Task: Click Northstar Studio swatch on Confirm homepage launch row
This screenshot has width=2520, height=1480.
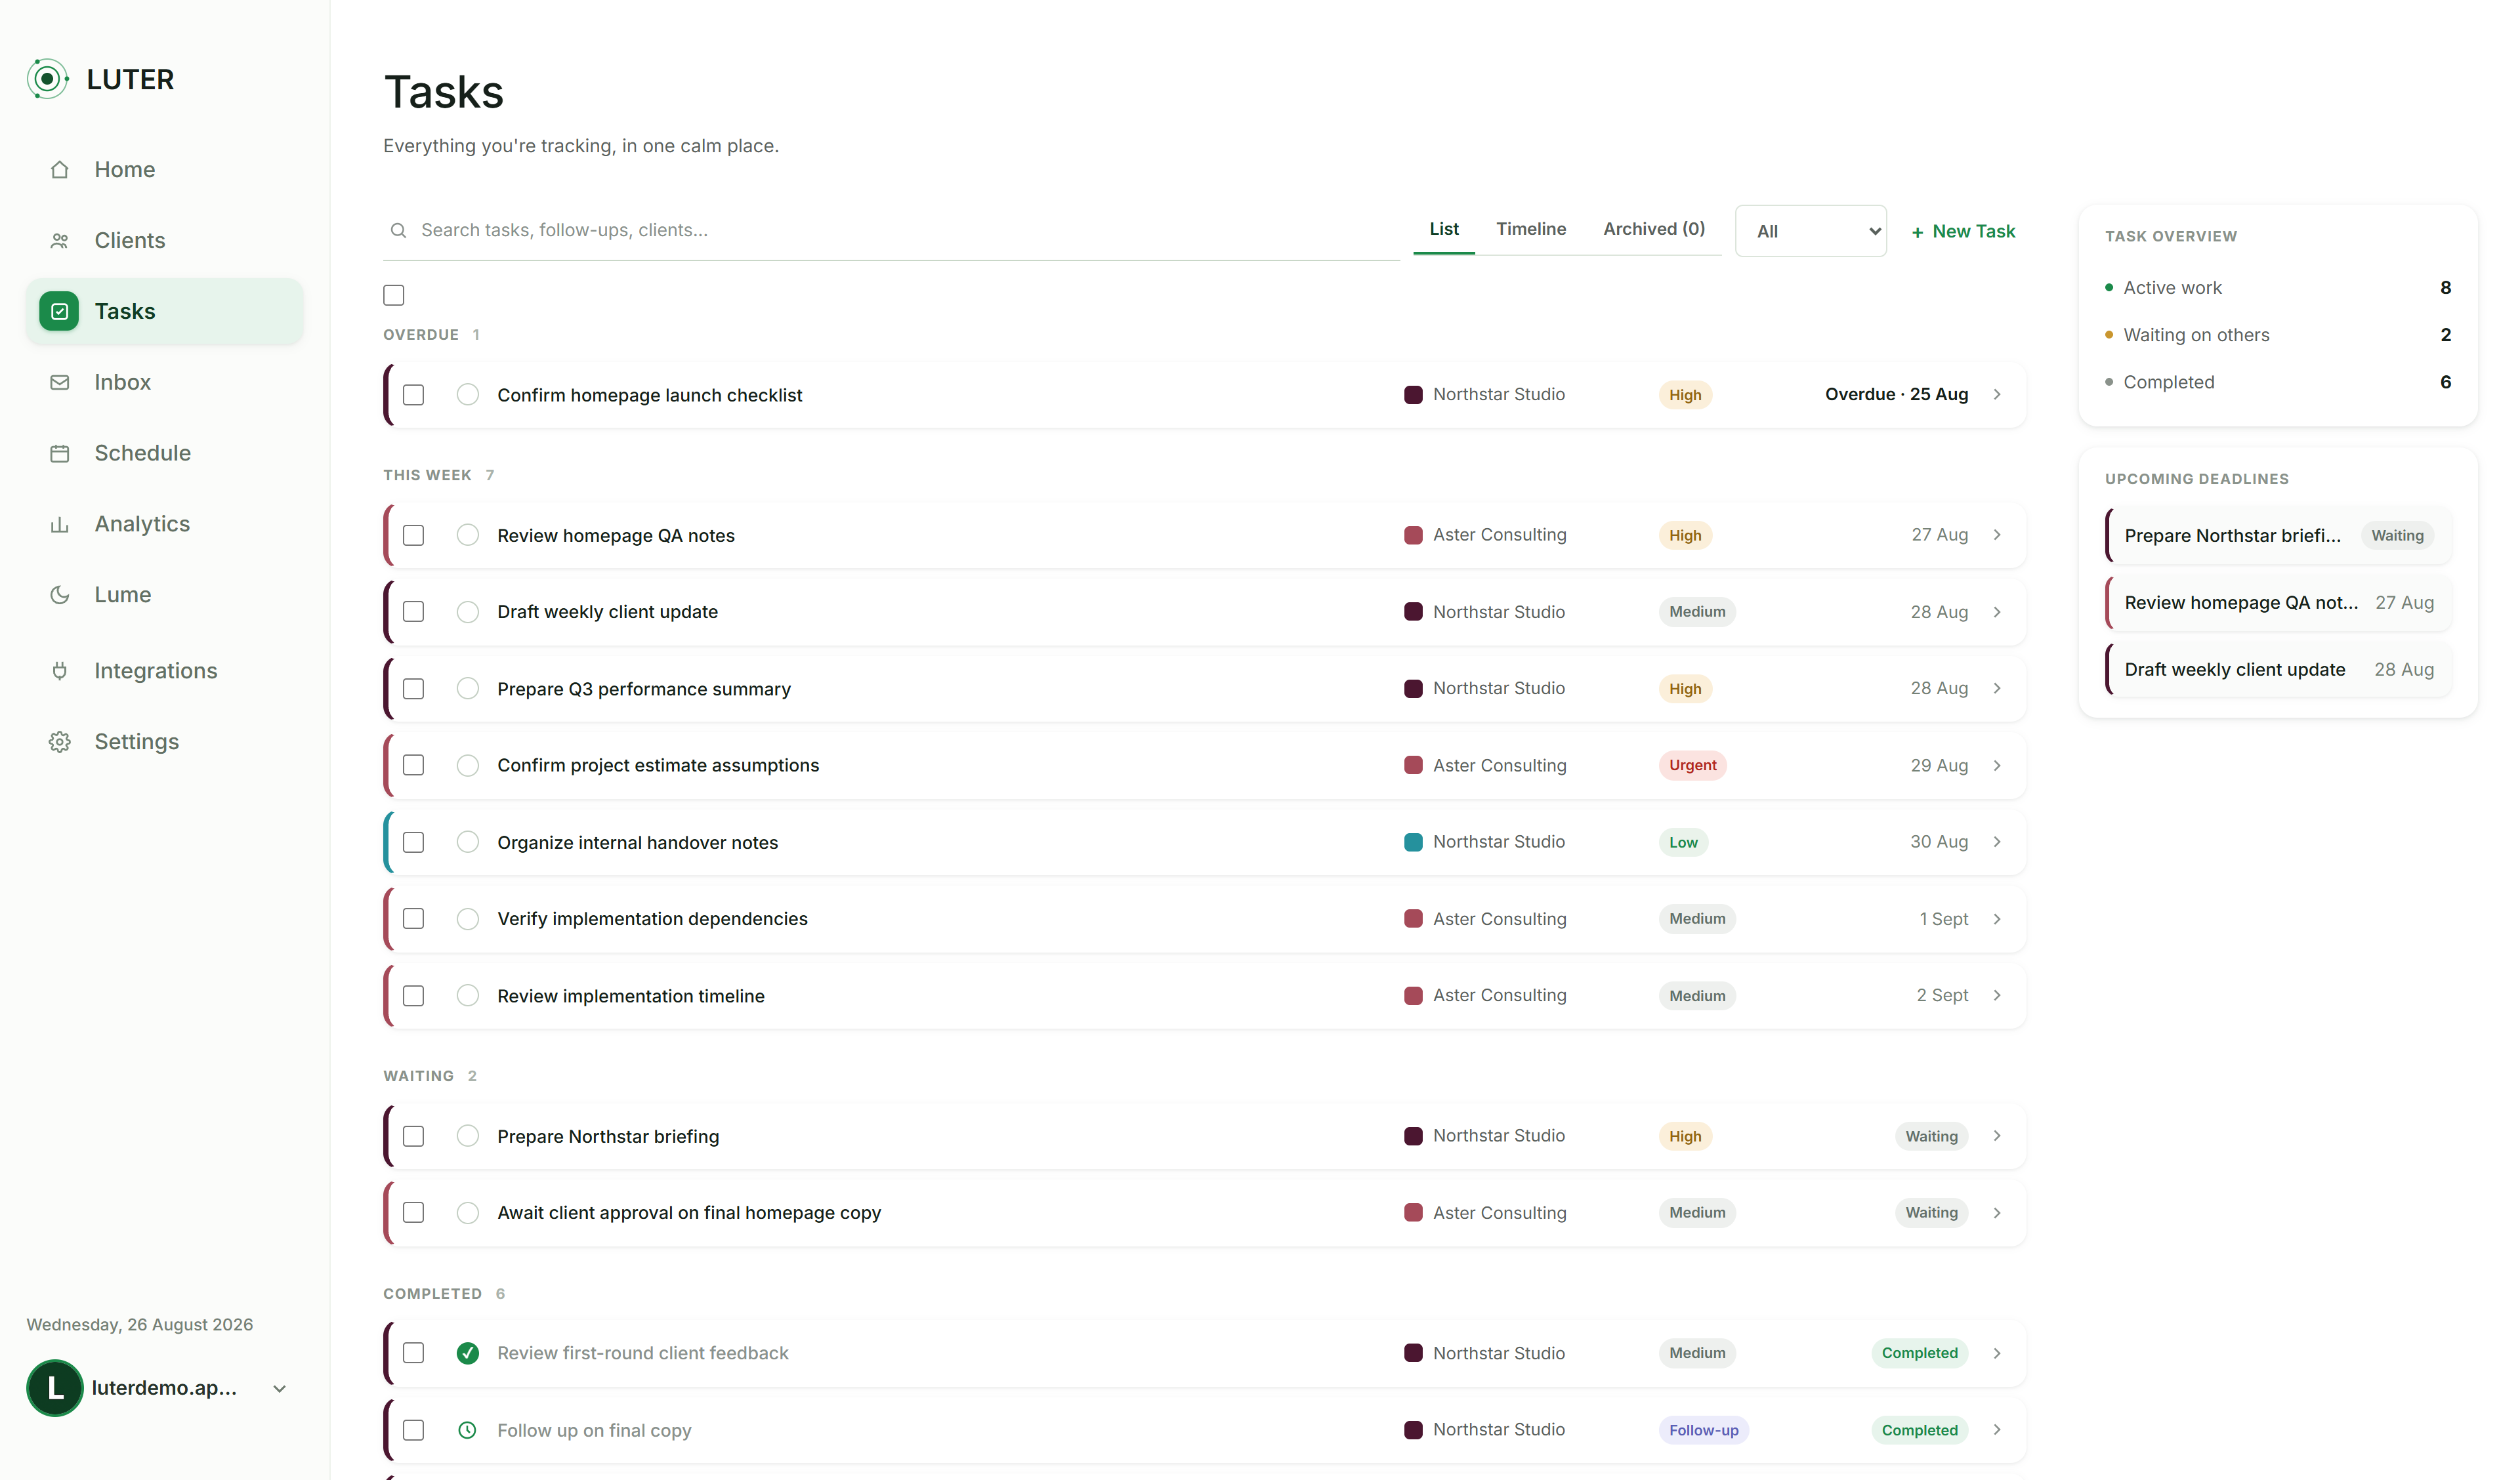Action: 1412,395
